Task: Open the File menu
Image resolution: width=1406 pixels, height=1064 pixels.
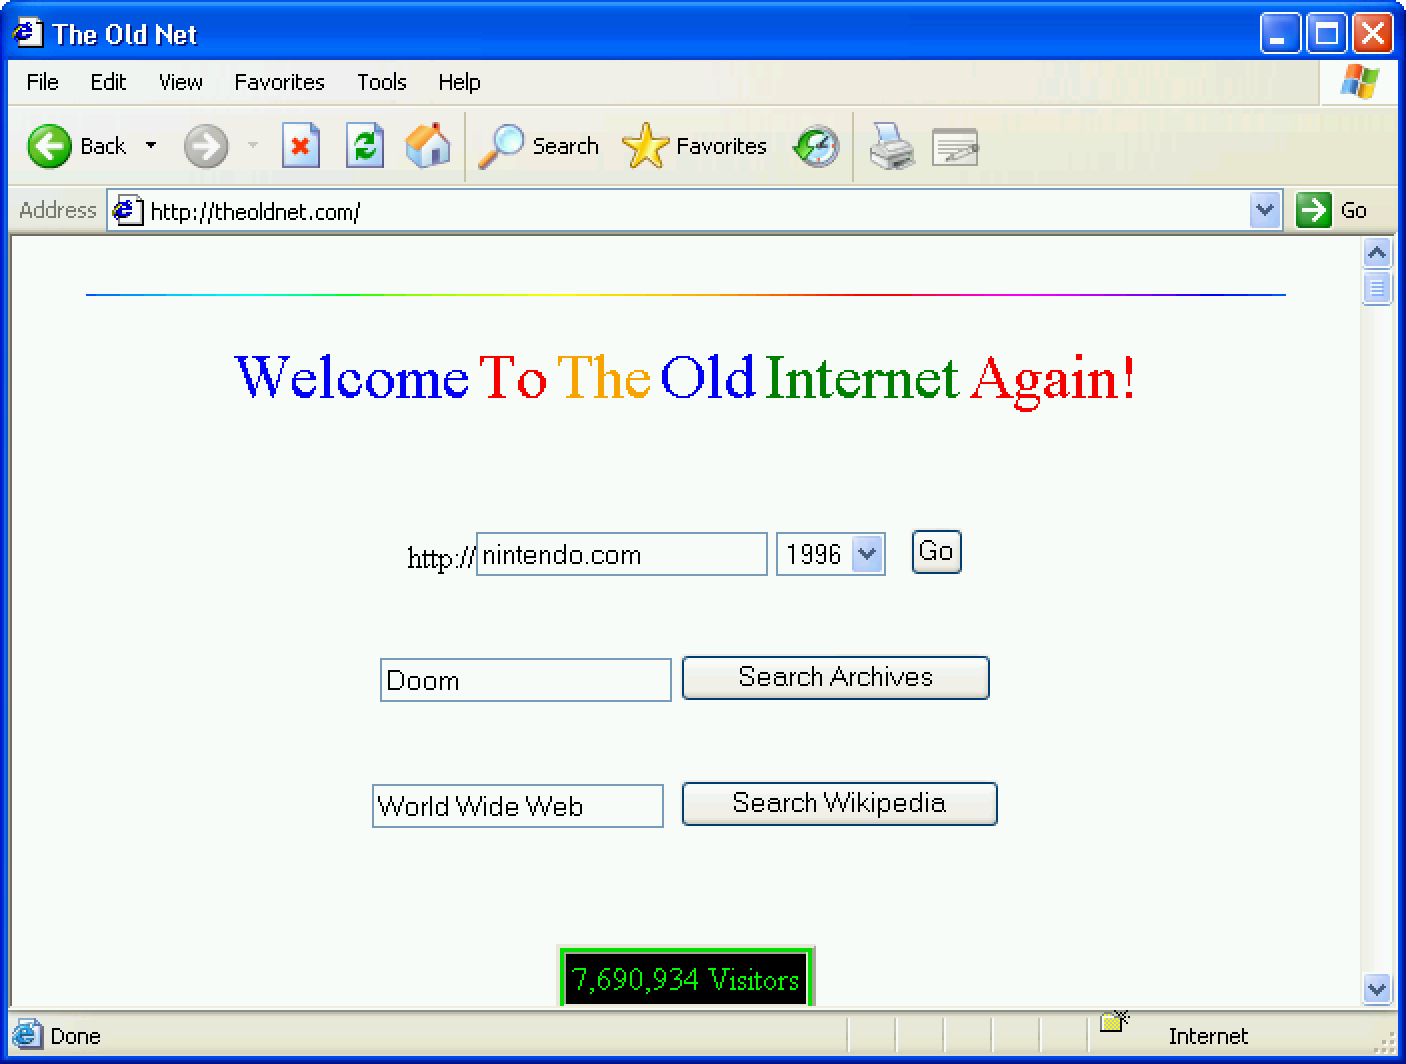Action: 42,82
